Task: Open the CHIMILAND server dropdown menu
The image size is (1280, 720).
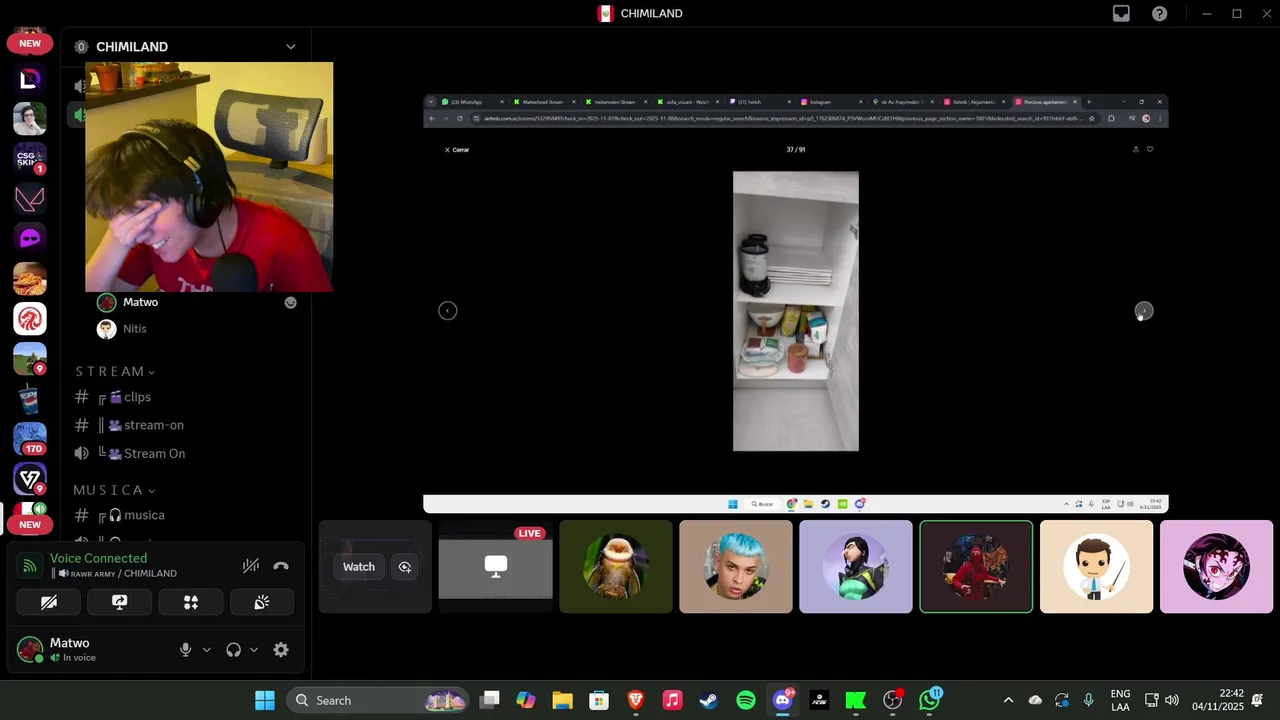Action: [x=290, y=47]
